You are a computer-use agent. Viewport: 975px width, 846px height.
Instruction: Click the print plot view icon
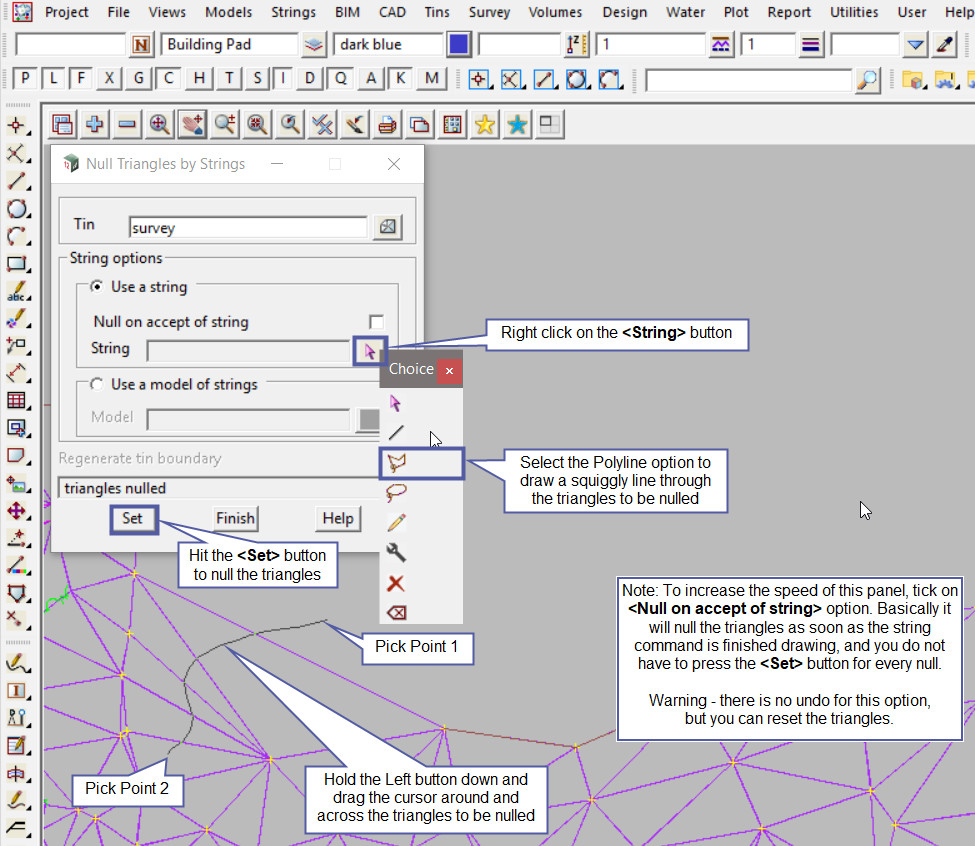[x=387, y=124]
